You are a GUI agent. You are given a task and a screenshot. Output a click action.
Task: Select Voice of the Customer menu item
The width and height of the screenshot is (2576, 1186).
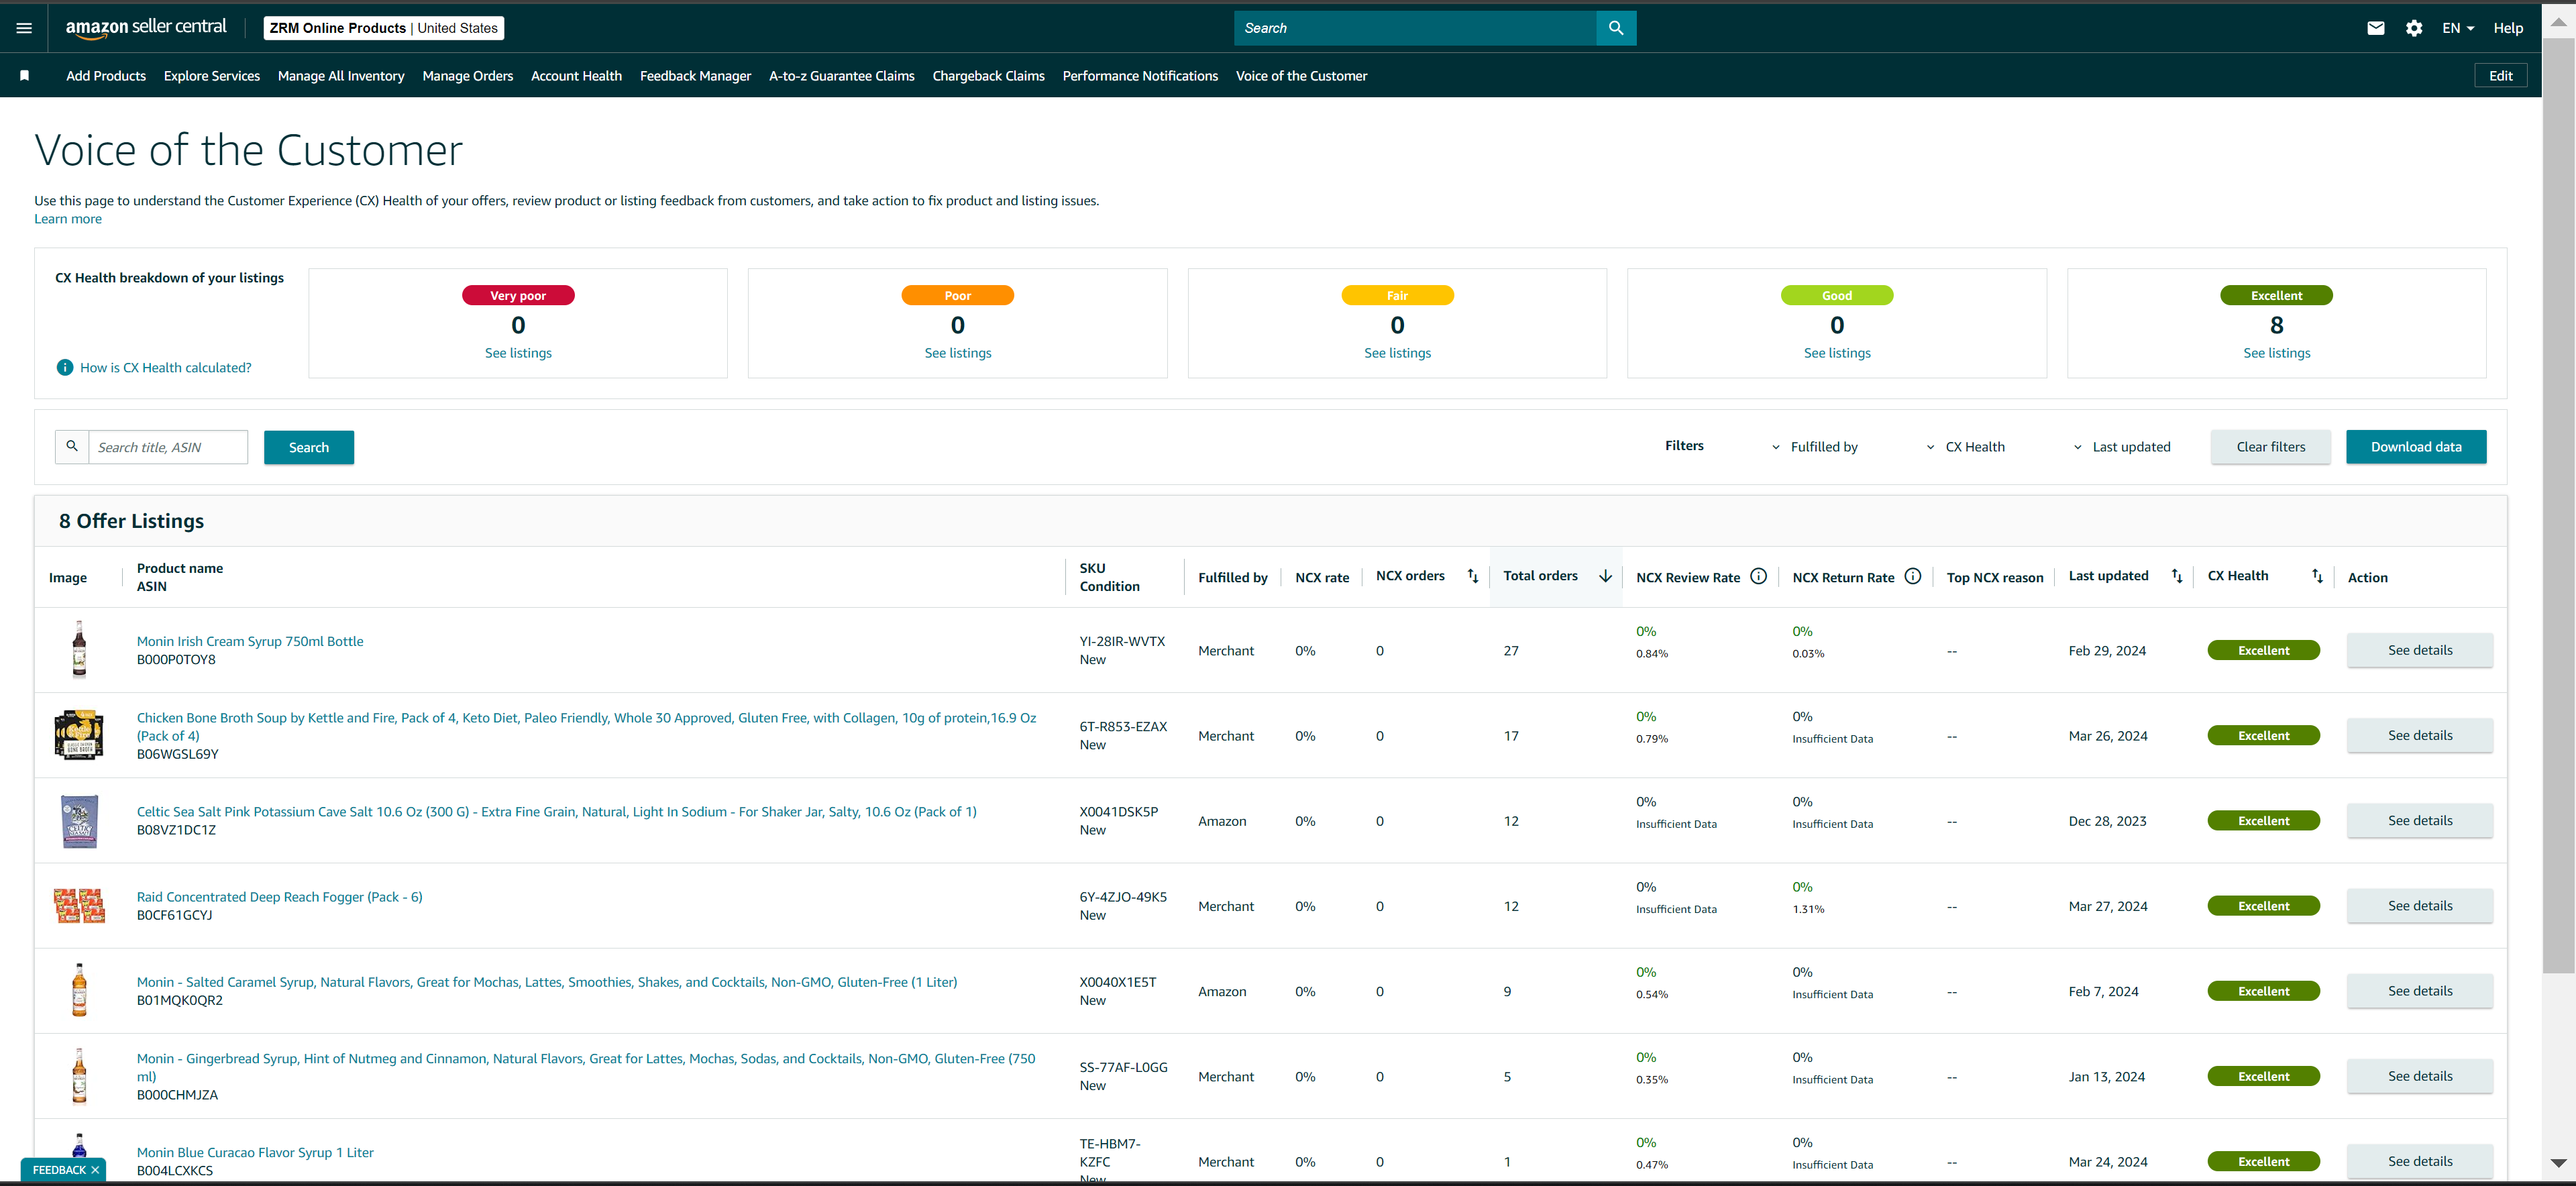click(x=1301, y=76)
